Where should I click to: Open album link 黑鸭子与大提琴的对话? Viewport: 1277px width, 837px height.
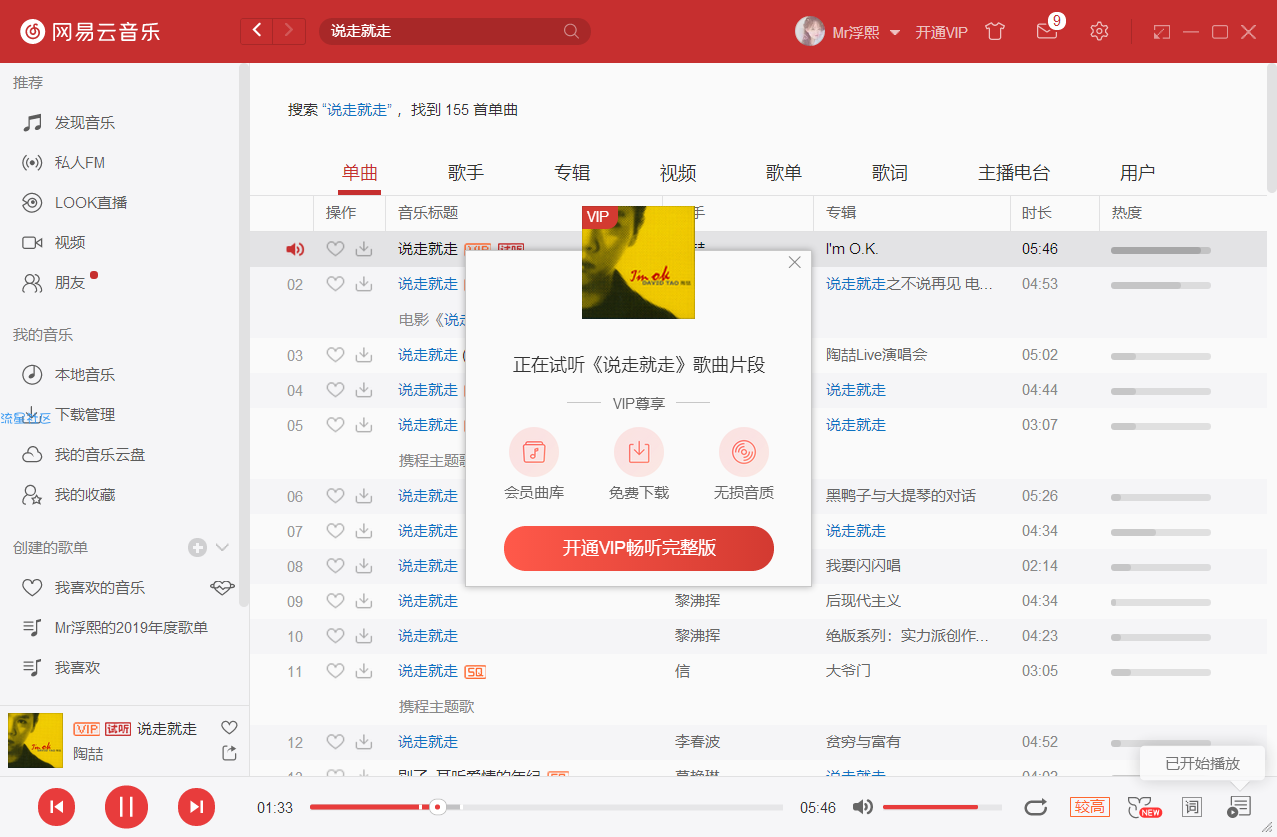click(901, 496)
